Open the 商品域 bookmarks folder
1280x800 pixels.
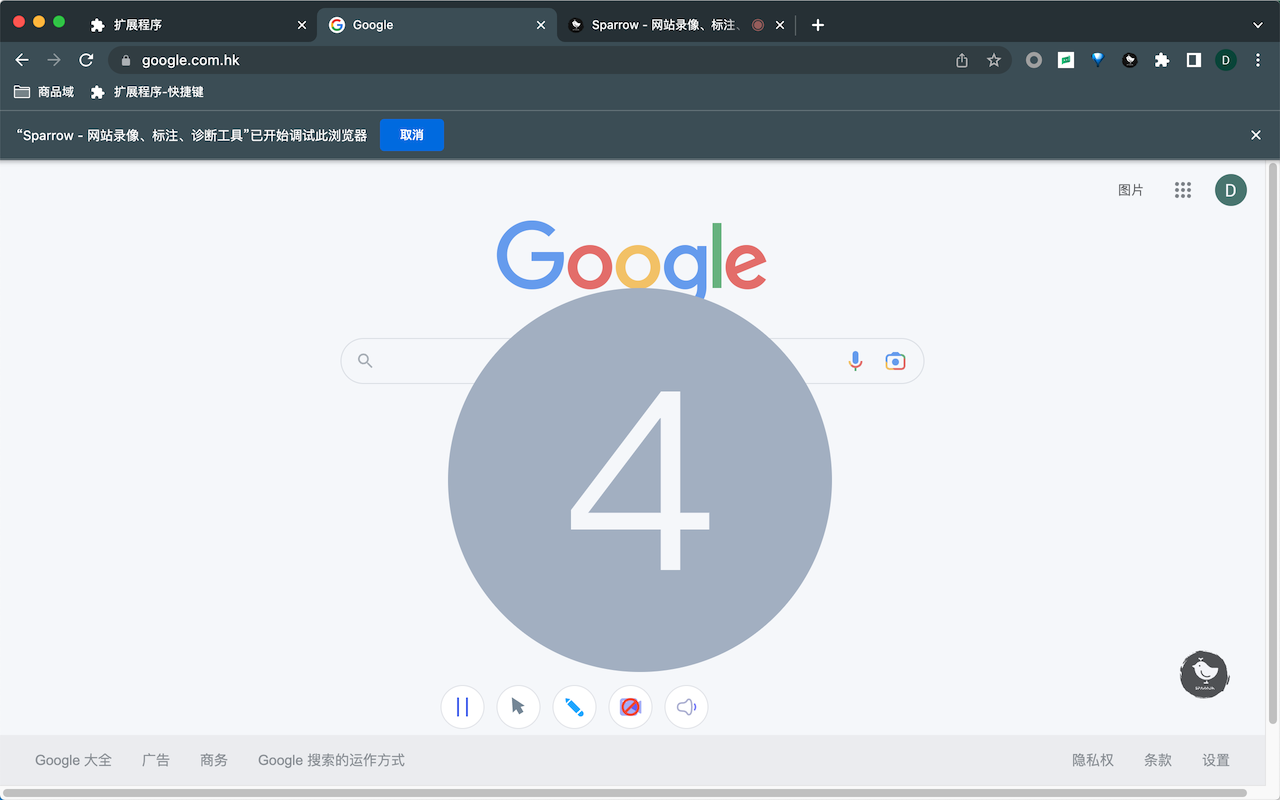[44, 91]
